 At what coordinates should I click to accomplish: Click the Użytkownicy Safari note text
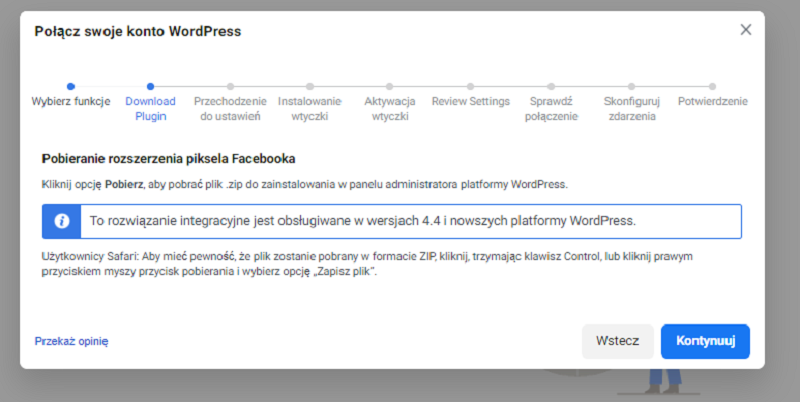pos(367,264)
